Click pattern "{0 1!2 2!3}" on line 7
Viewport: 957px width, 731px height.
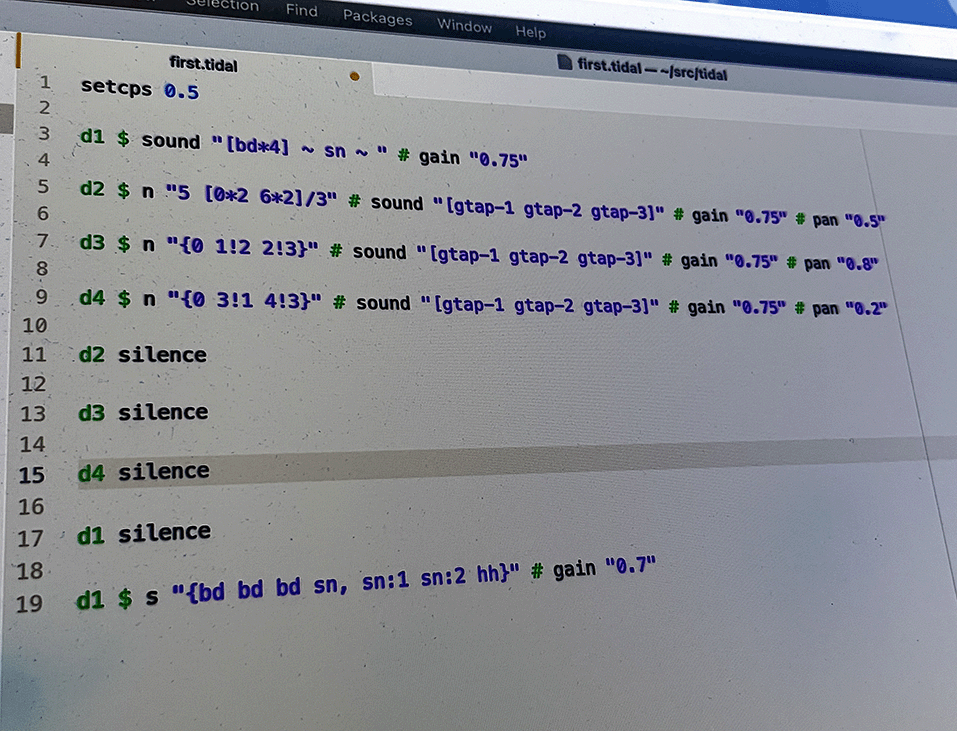click(x=242, y=247)
